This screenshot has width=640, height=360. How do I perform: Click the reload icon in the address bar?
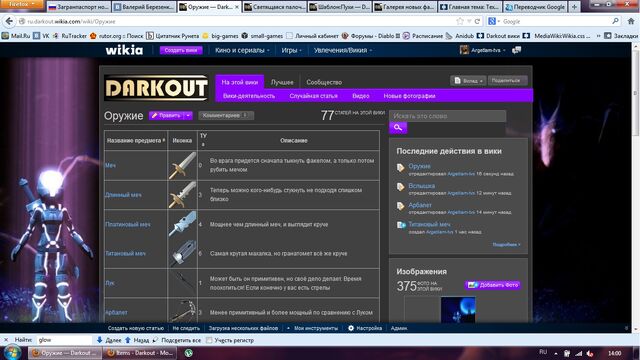tap(477, 21)
